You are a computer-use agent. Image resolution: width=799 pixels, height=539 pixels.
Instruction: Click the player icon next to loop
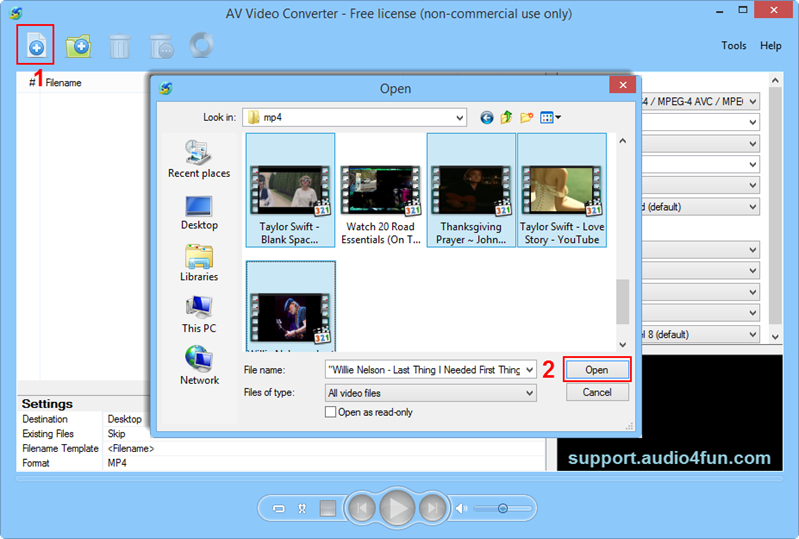(302, 508)
